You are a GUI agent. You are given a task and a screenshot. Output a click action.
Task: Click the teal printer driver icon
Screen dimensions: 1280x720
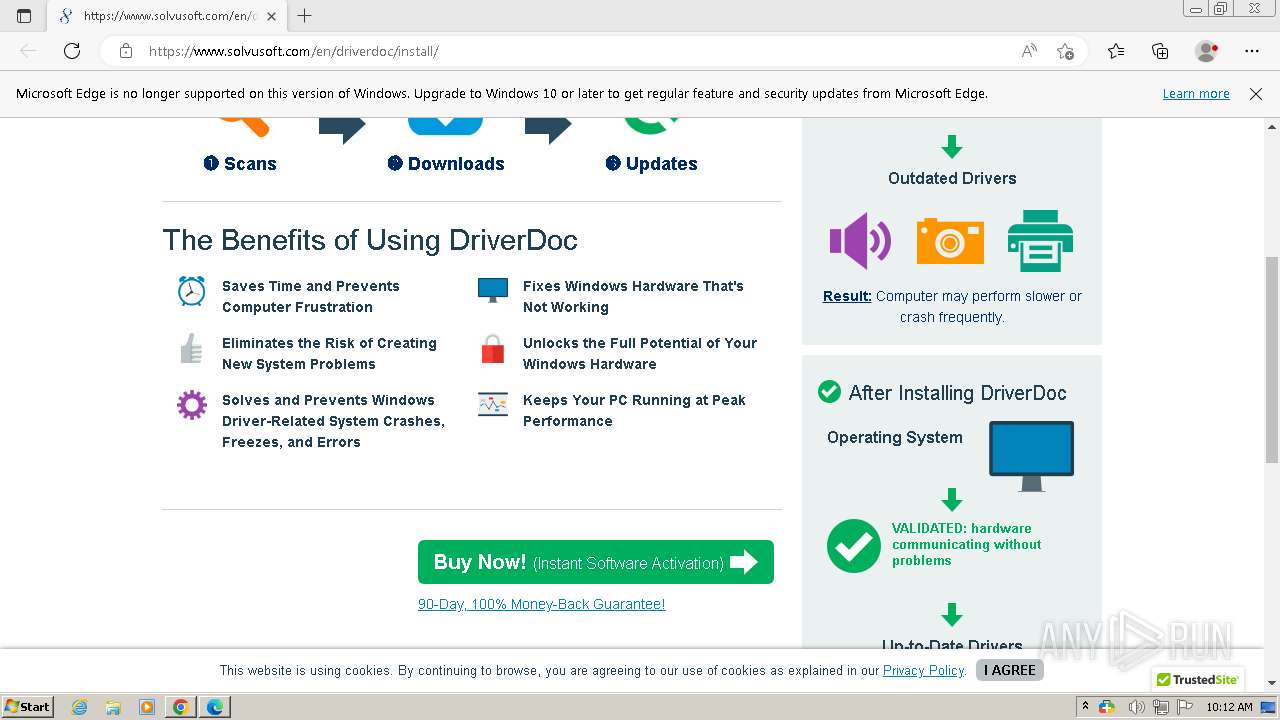[1040, 241]
